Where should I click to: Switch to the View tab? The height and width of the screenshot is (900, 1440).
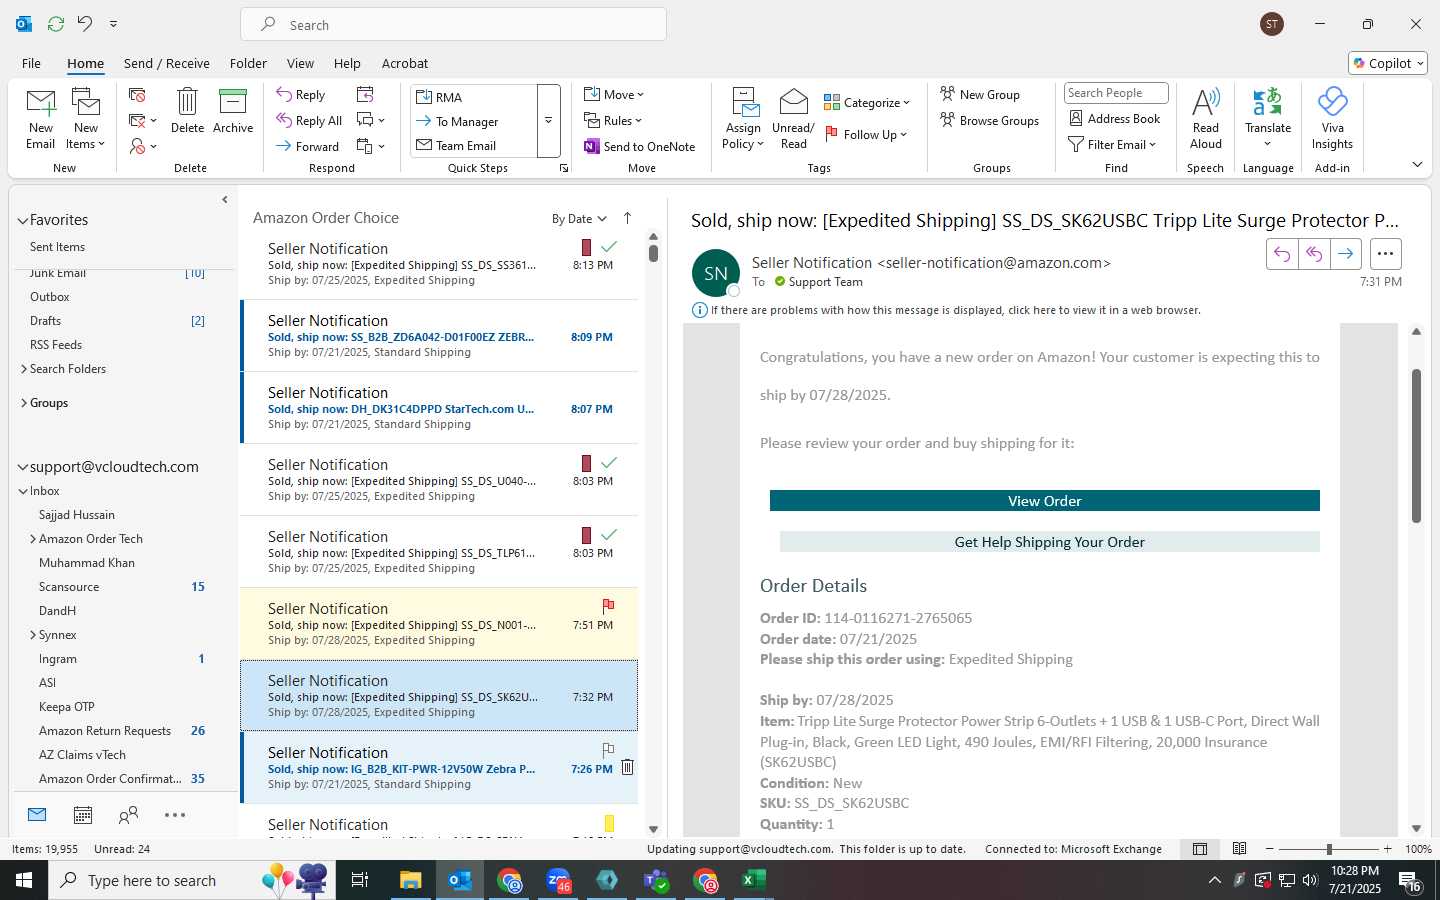coord(300,63)
